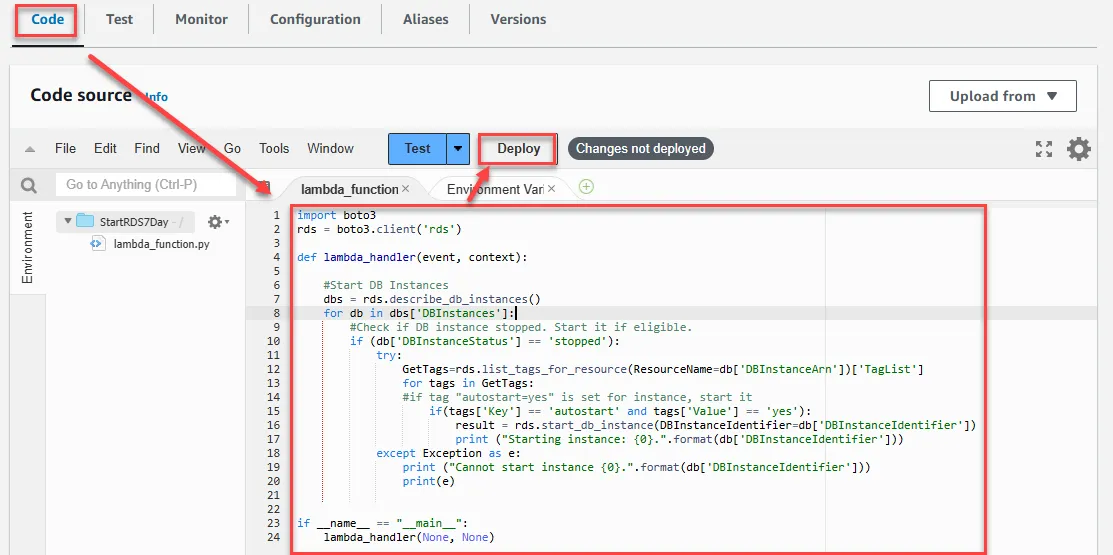This screenshot has width=1113, height=555.
Task: Click the 'rds = boto3.client('rds')' line
Action: [x=379, y=229]
